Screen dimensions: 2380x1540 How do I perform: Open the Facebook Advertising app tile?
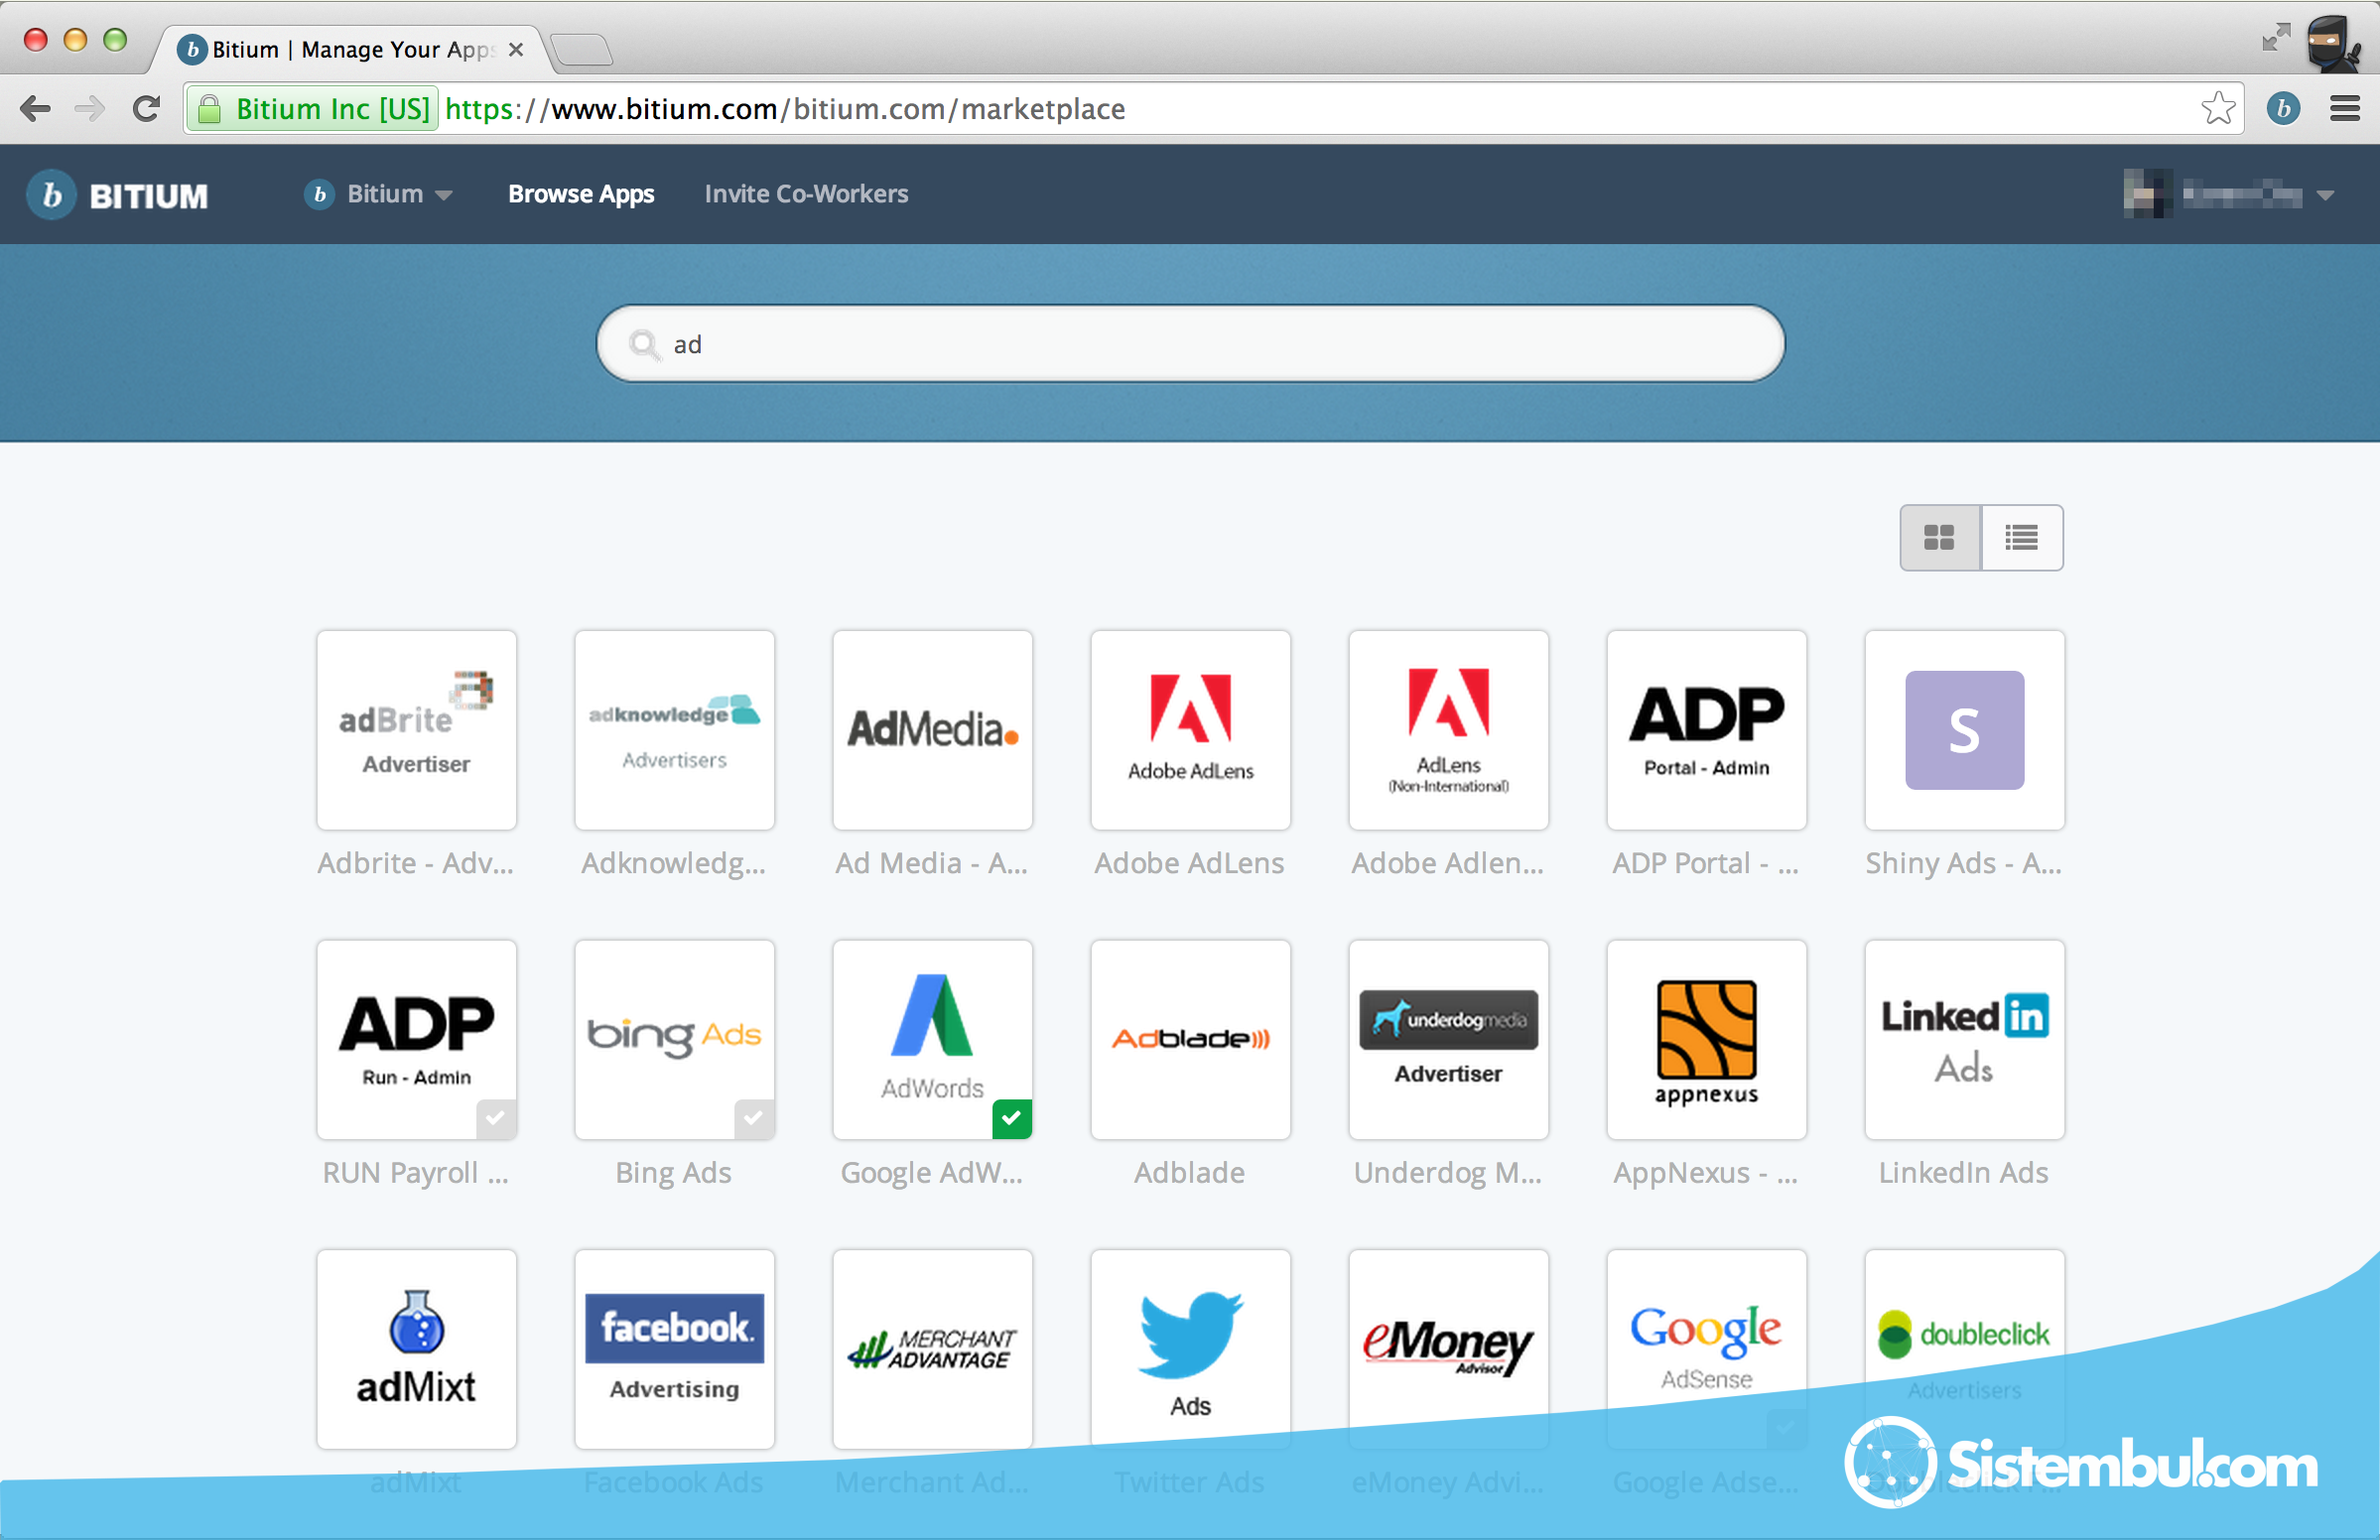point(674,1349)
